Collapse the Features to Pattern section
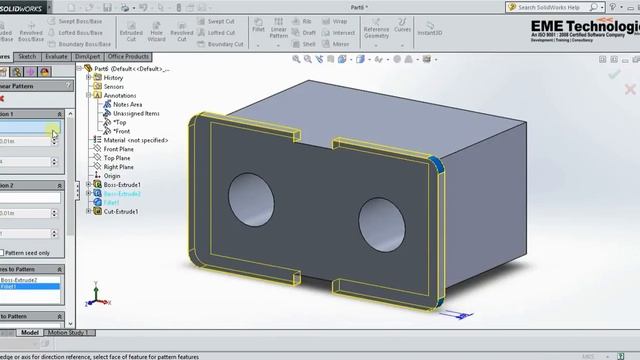 tap(60, 269)
